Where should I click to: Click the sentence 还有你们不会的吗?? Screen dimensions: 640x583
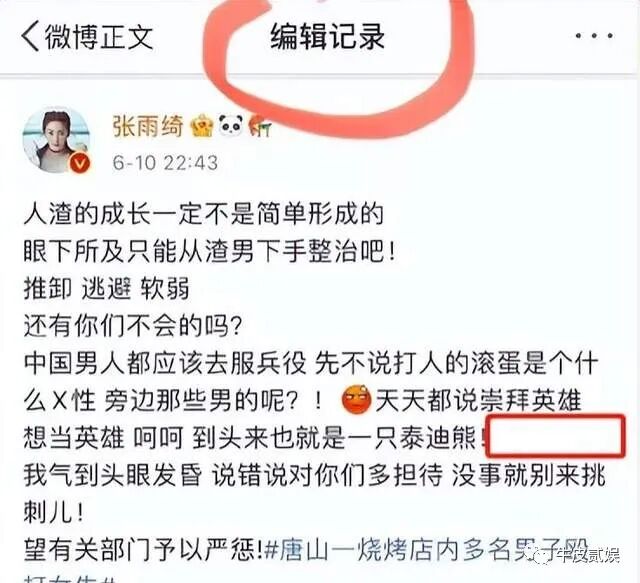tap(133, 326)
